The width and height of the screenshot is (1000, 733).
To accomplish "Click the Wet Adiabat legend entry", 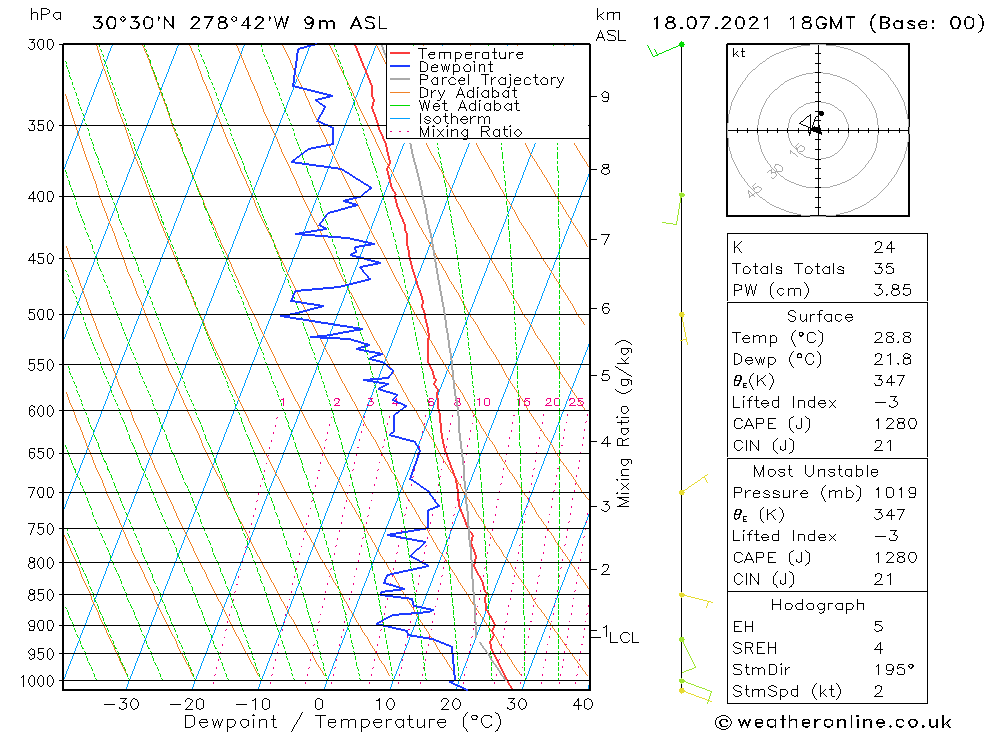I will click(x=455, y=105).
